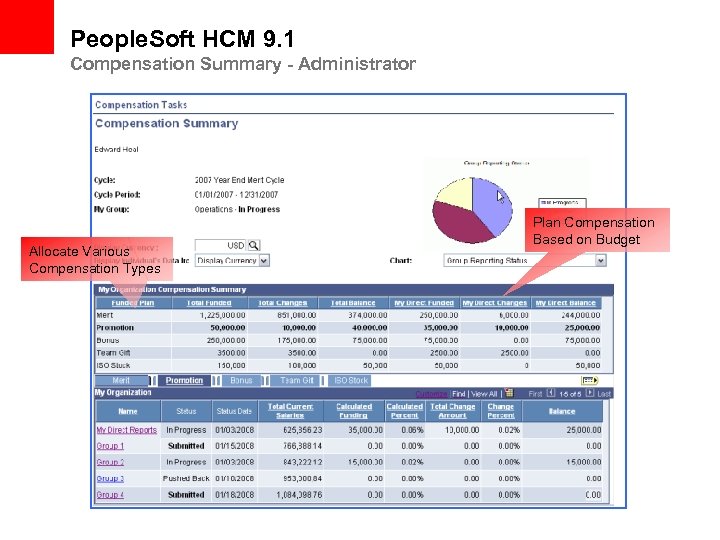
Task: Sort by Funded Plan column header
Action: (x=133, y=303)
